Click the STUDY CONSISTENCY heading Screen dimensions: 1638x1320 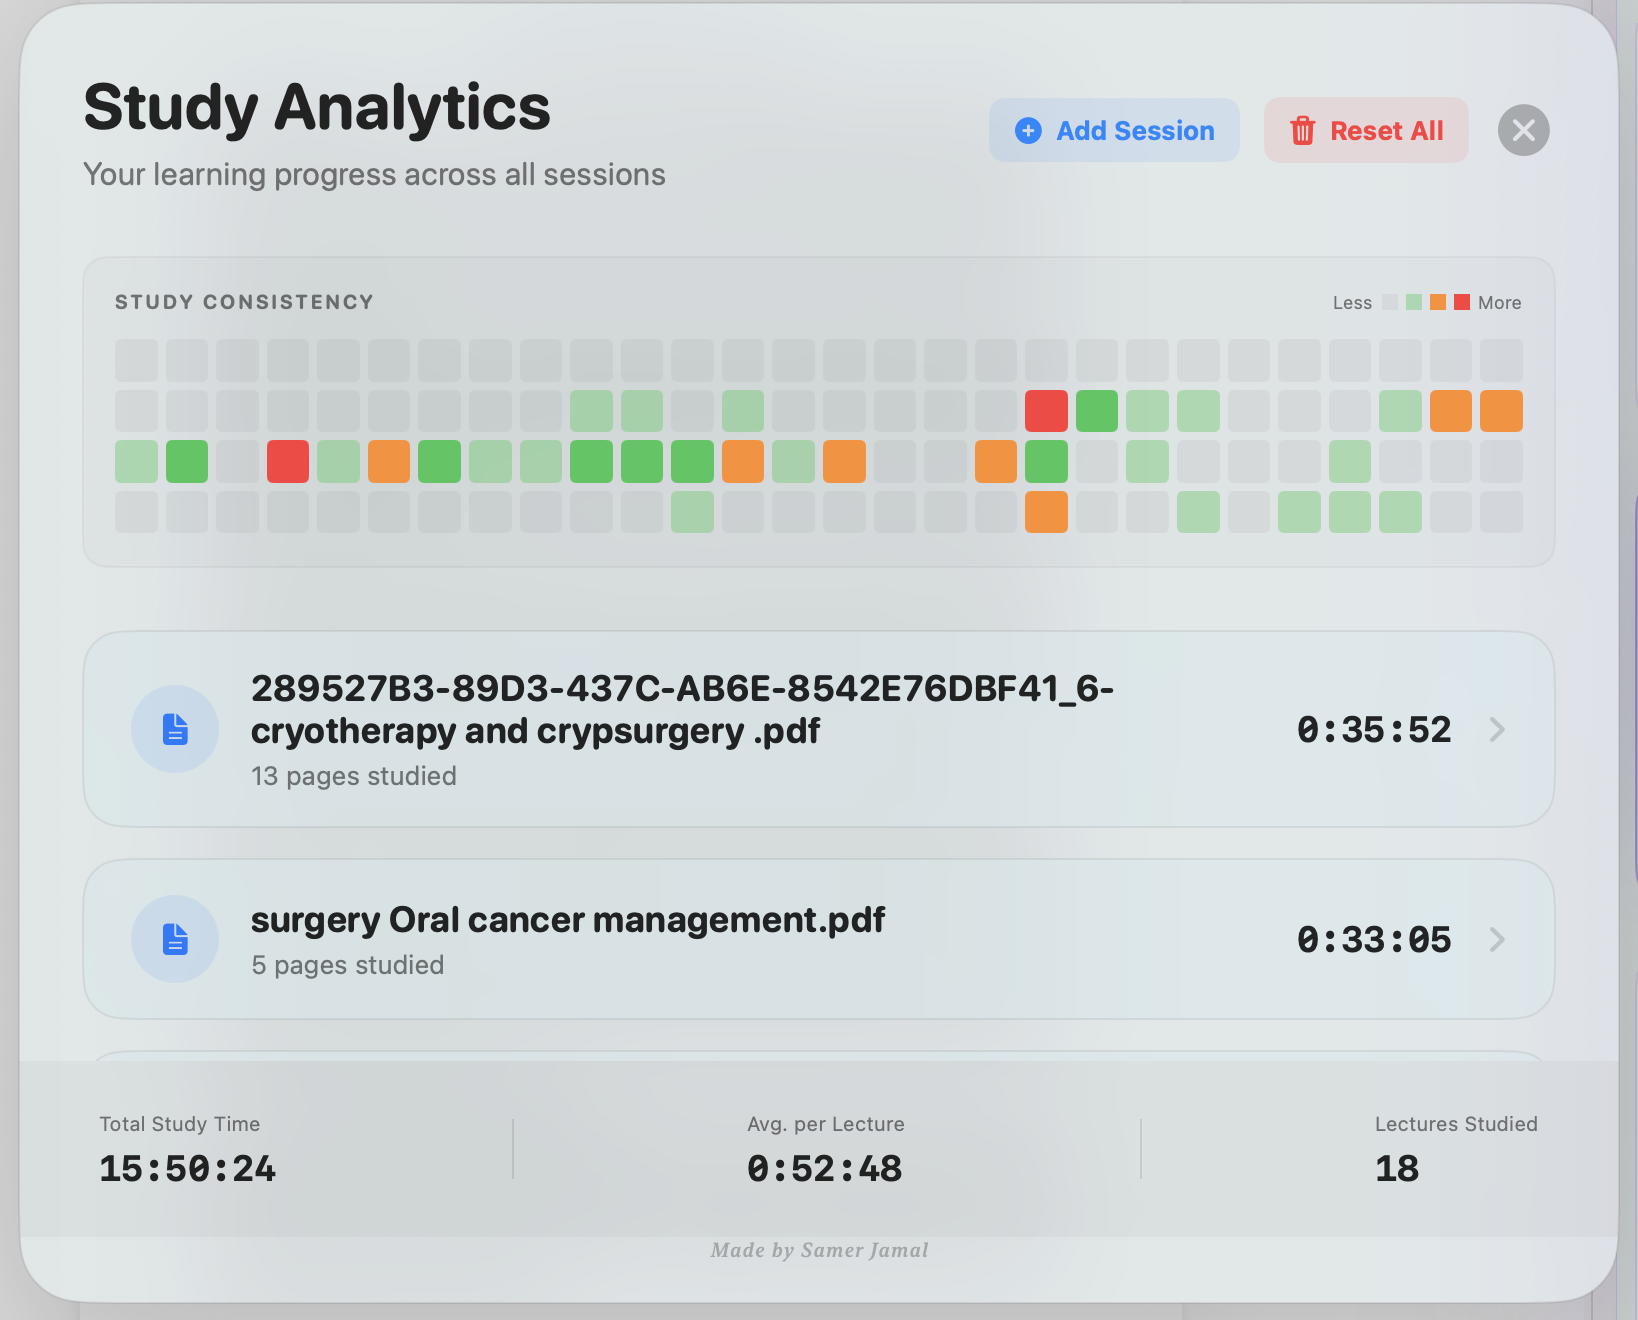(x=244, y=302)
